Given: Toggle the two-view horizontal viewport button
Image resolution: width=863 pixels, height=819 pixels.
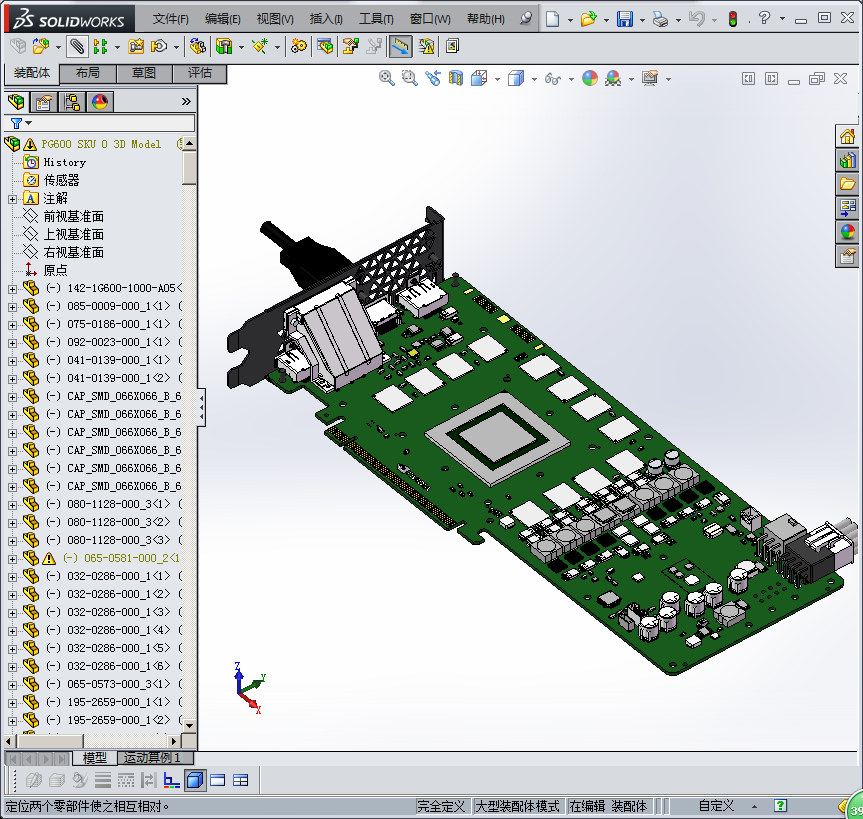Looking at the screenshot, I should [x=218, y=780].
